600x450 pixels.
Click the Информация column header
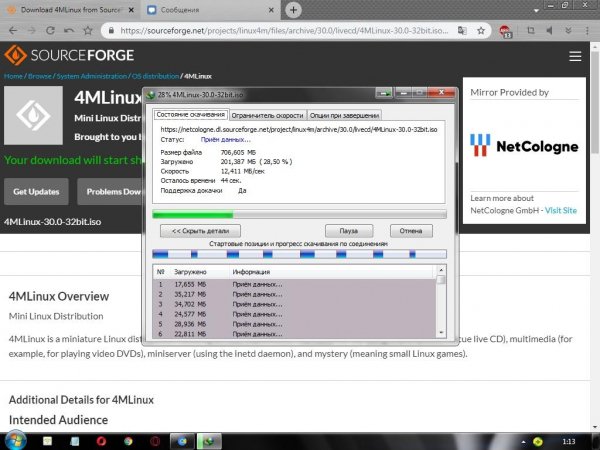(x=251, y=272)
